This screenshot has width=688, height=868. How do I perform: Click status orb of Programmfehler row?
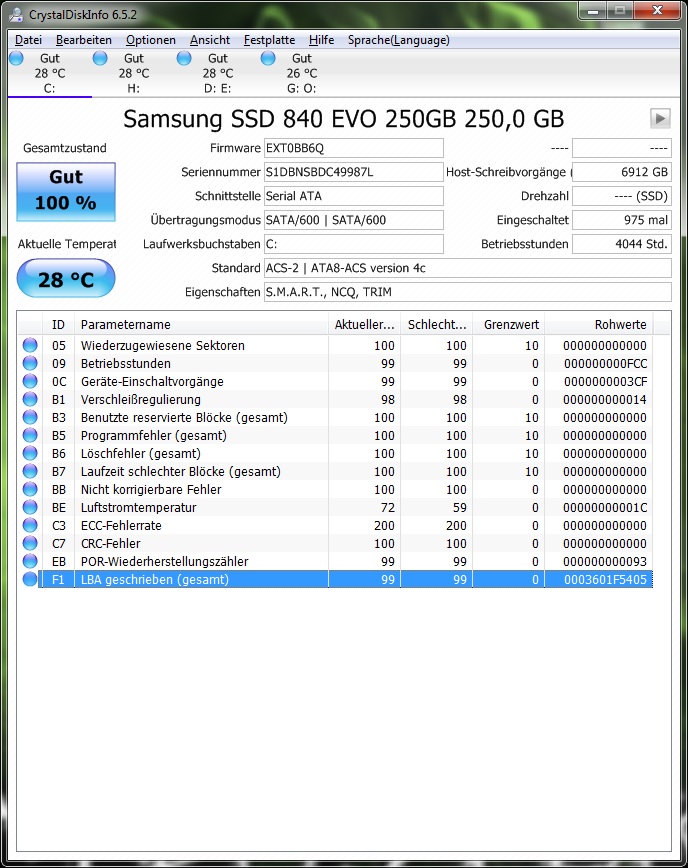(30, 435)
